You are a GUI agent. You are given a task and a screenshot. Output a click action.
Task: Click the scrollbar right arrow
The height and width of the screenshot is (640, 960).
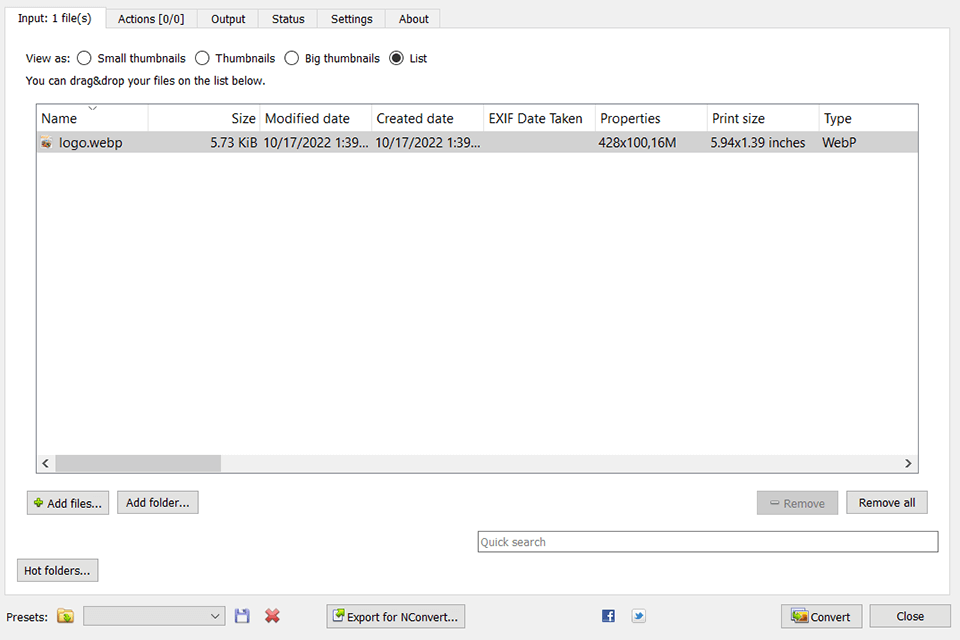point(908,464)
